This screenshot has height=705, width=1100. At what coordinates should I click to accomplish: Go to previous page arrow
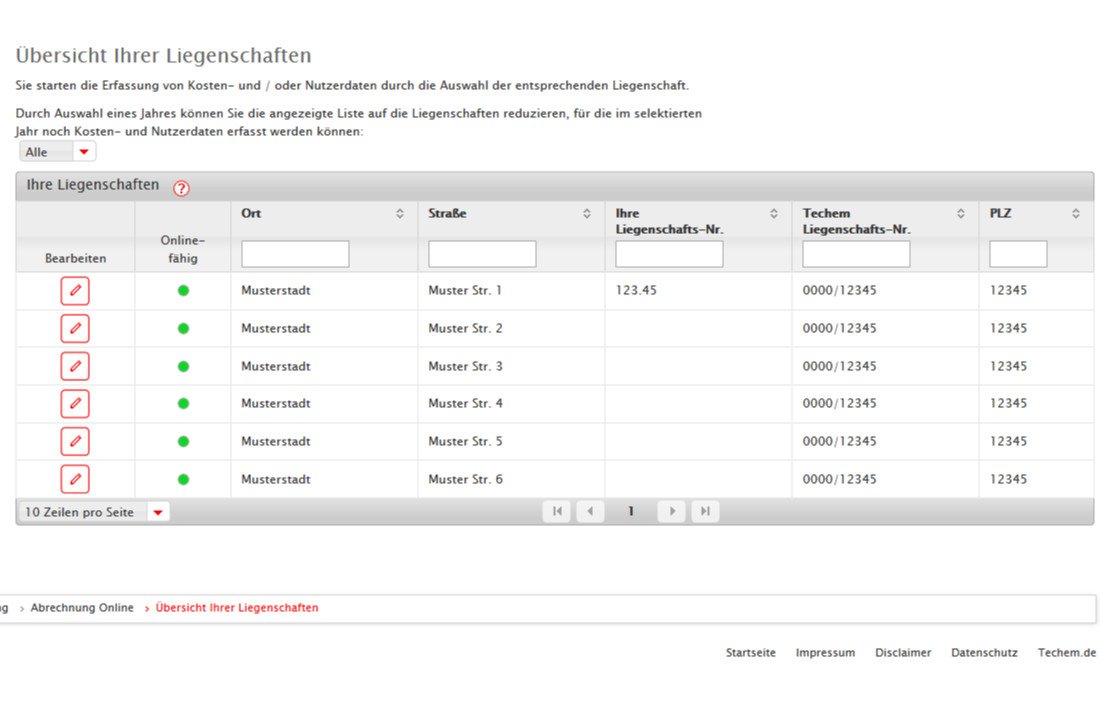click(x=590, y=512)
